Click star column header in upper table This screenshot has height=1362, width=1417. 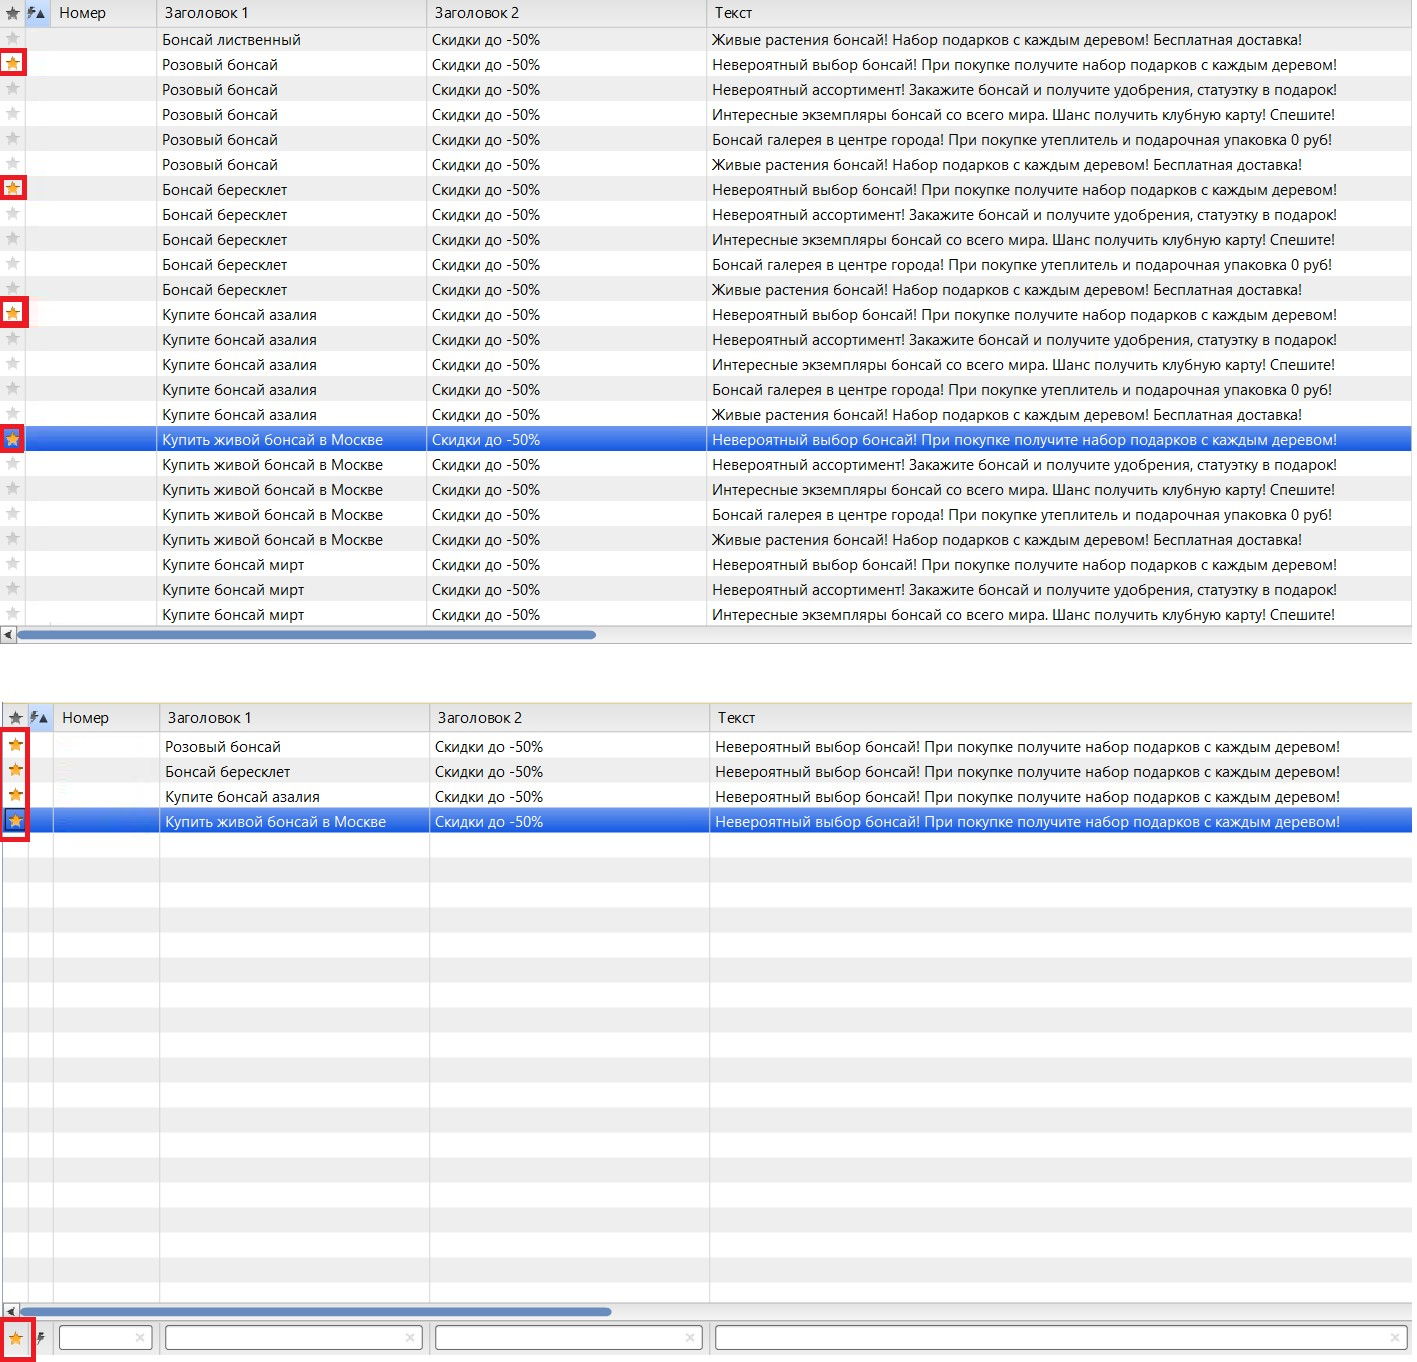point(13,14)
